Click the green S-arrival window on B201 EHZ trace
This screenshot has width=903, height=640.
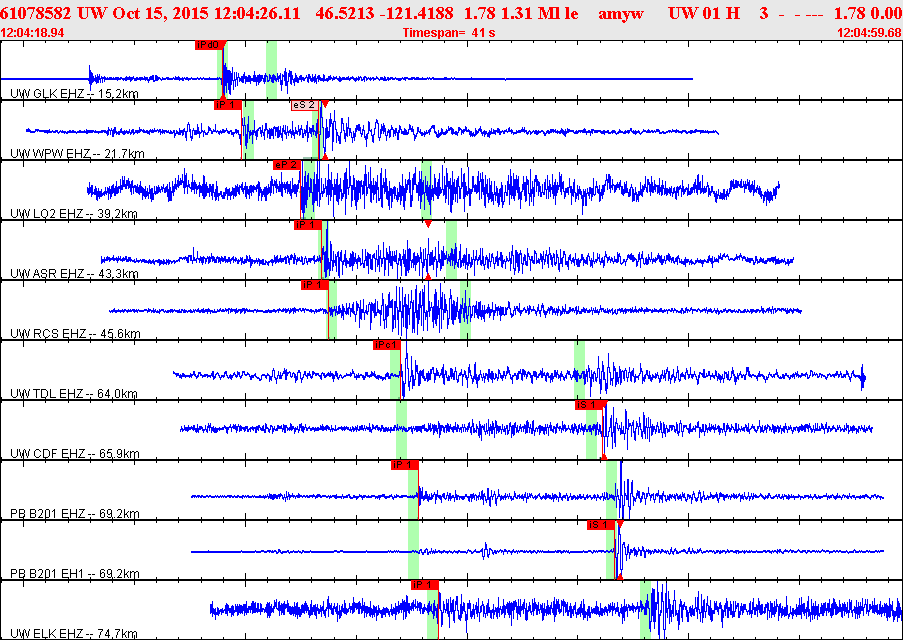612,490
